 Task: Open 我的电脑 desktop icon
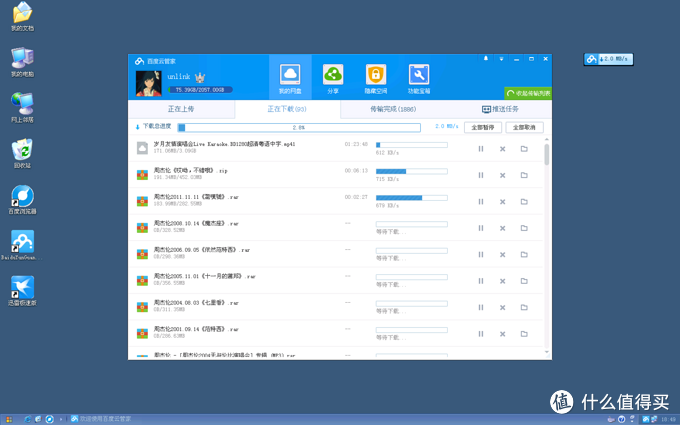(22, 63)
